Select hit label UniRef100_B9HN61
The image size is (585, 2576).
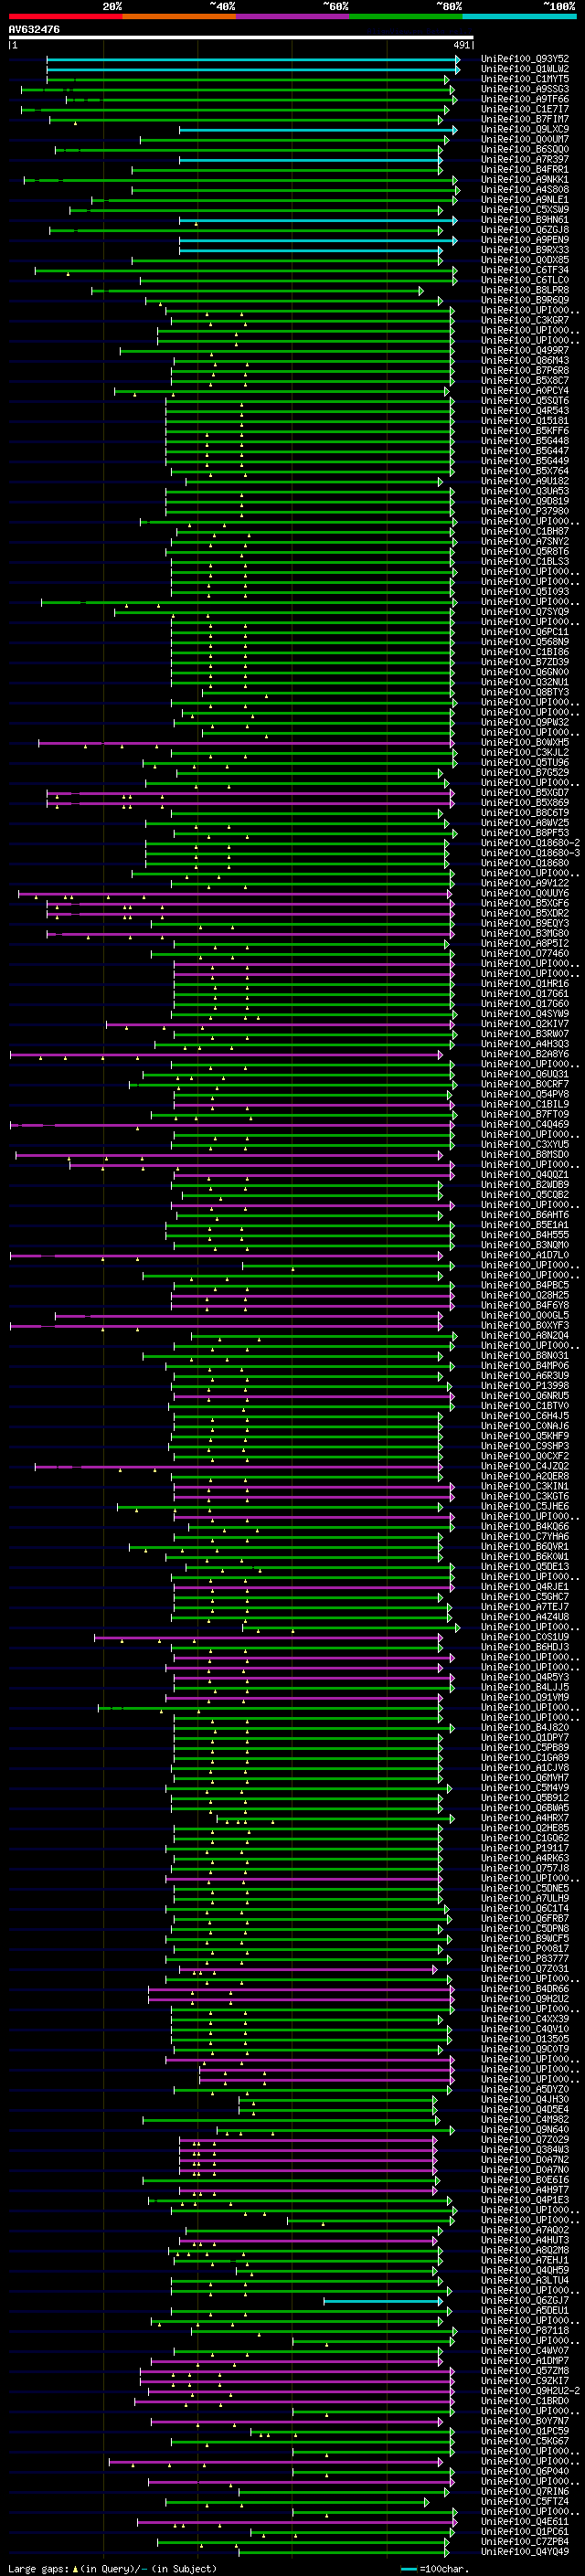pyautogui.click(x=525, y=220)
